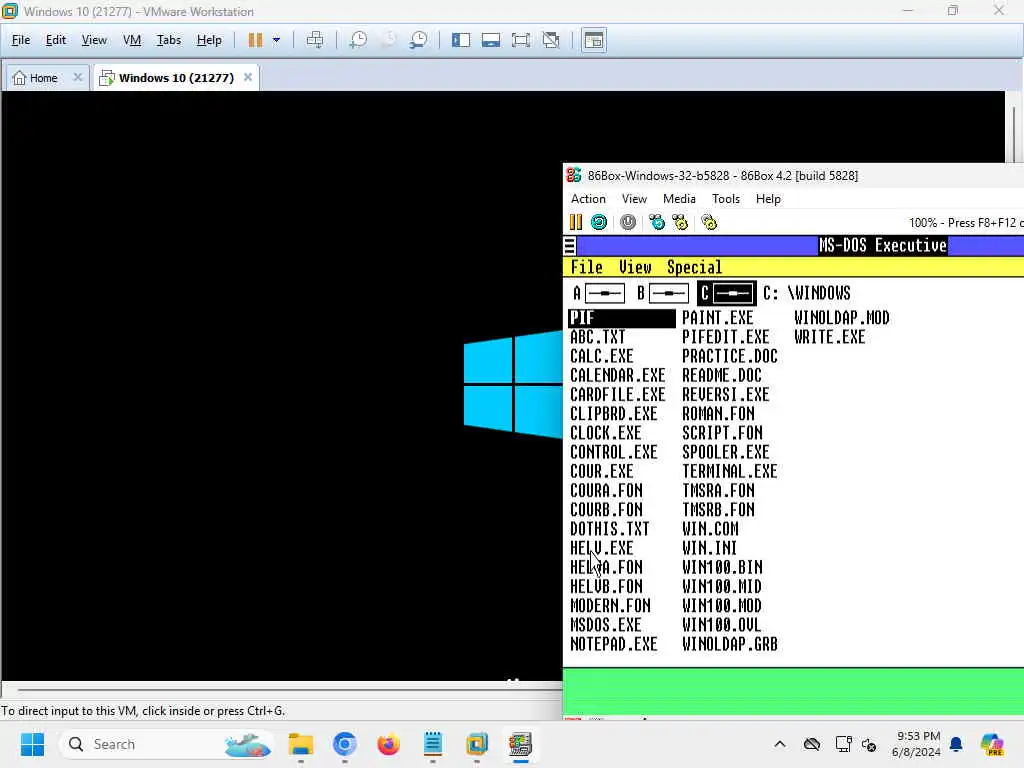Select CALENDAR.EXE in the file list
Viewport: 1024px width, 768px height.
click(617, 376)
